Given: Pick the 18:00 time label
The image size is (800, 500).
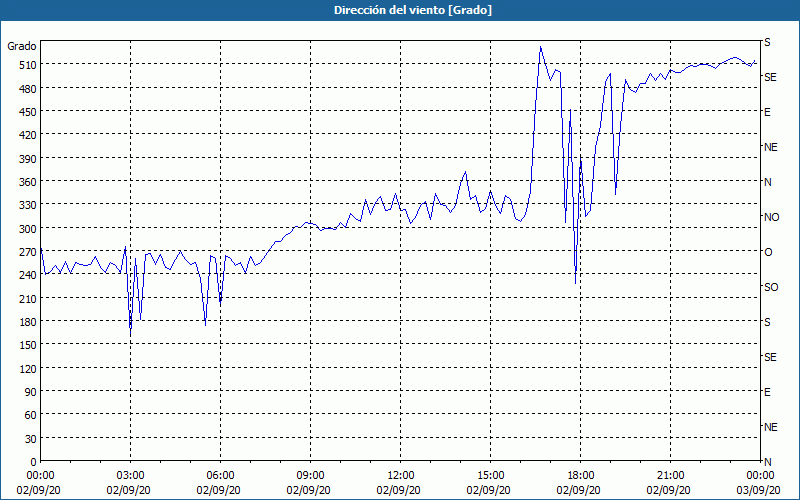Looking at the screenshot, I should [x=581, y=476].
